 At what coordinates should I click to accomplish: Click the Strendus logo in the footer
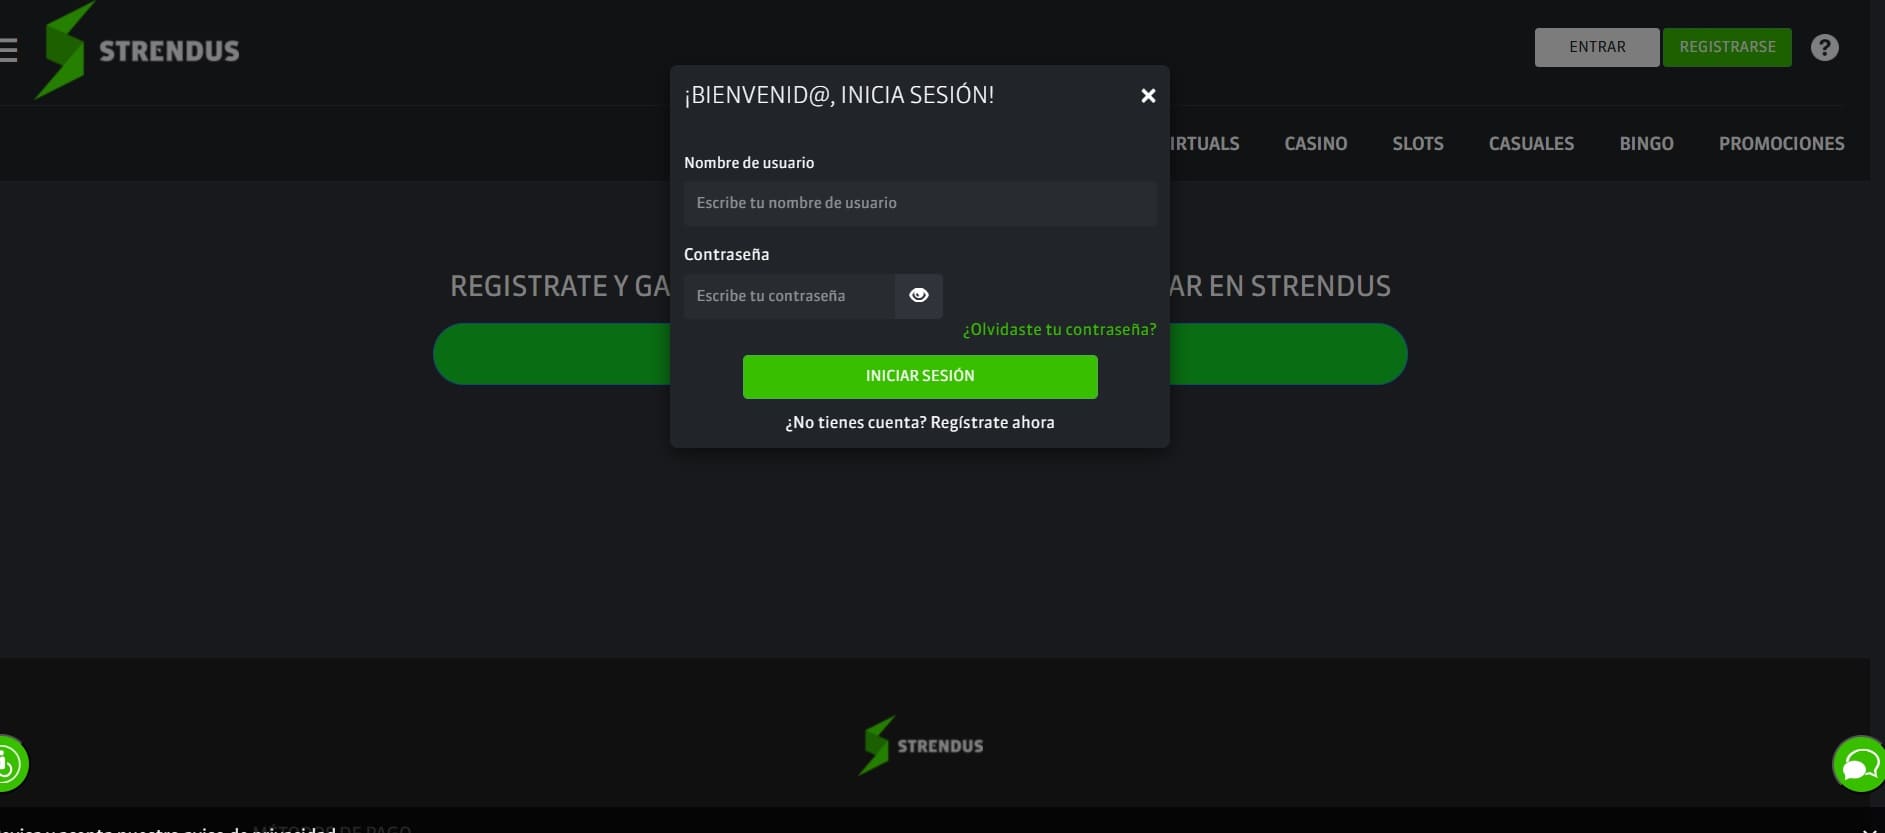coord(921,745)
